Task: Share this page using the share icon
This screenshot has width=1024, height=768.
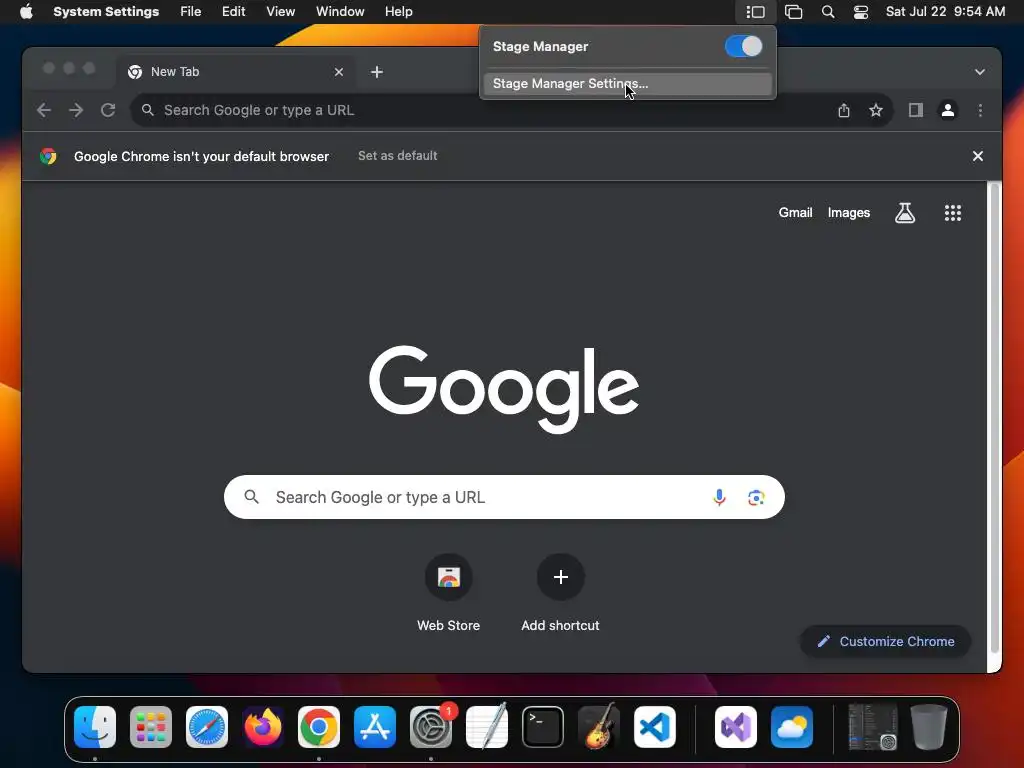Action: [x=844, y=110]
